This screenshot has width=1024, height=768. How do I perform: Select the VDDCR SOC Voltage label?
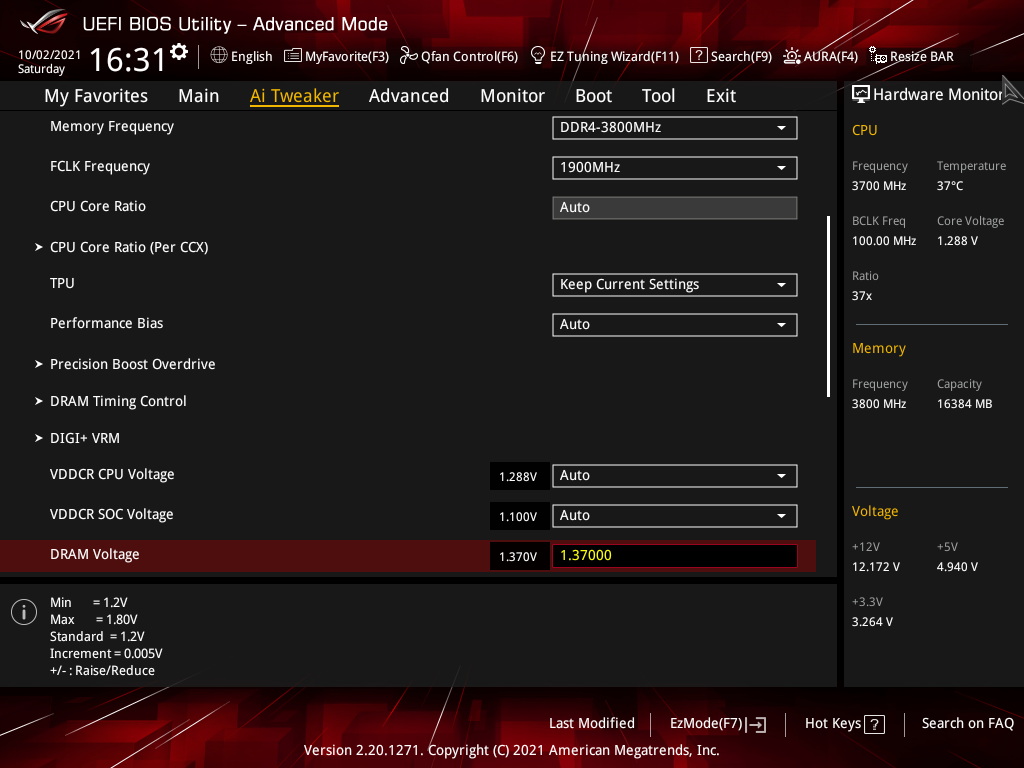click(x=112, y=515)
